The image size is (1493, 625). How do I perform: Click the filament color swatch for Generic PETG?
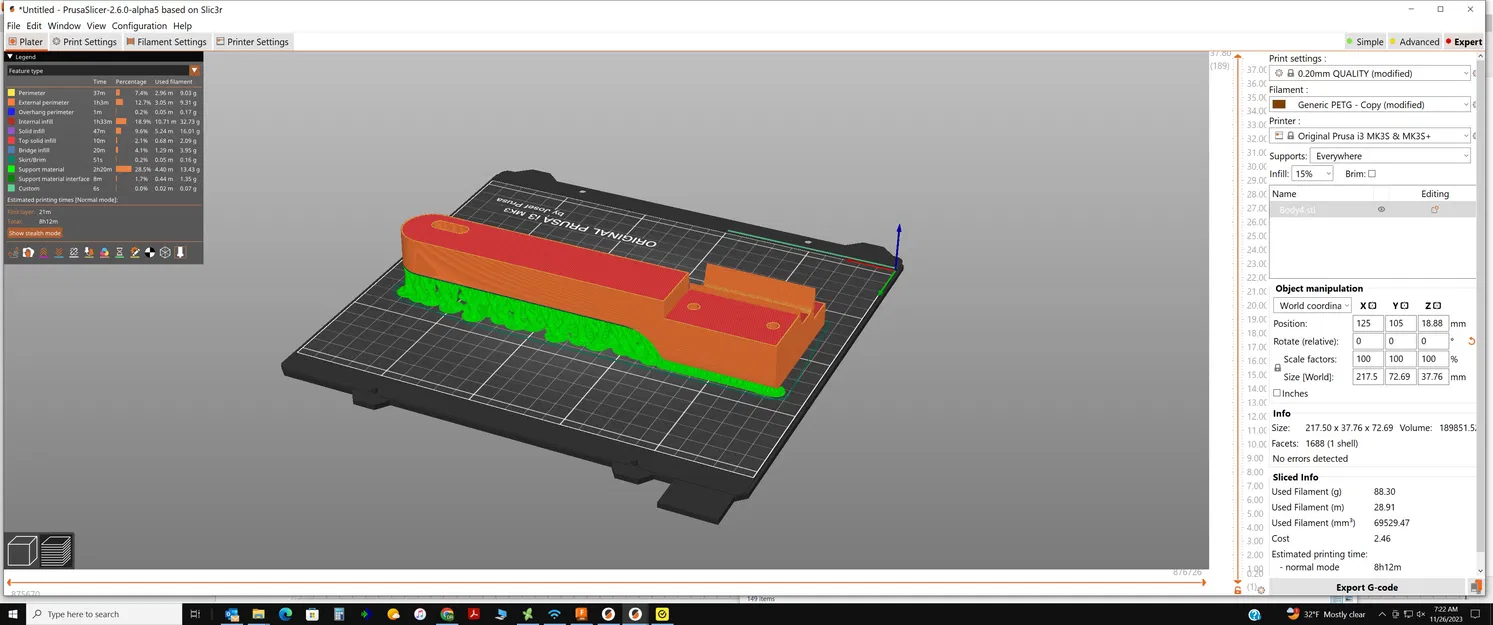tap(1280, 105)
